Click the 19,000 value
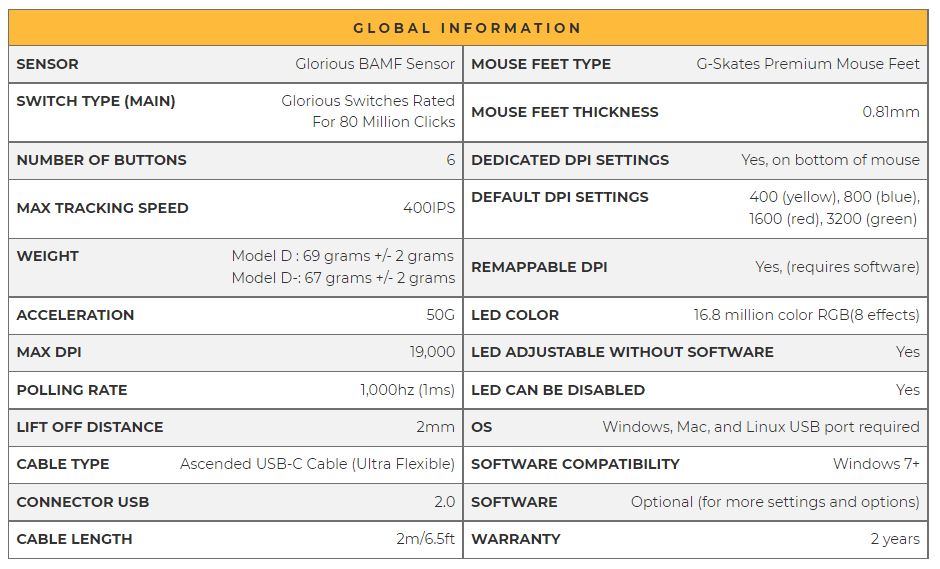 pyautogui.click(x=432, y=352)
